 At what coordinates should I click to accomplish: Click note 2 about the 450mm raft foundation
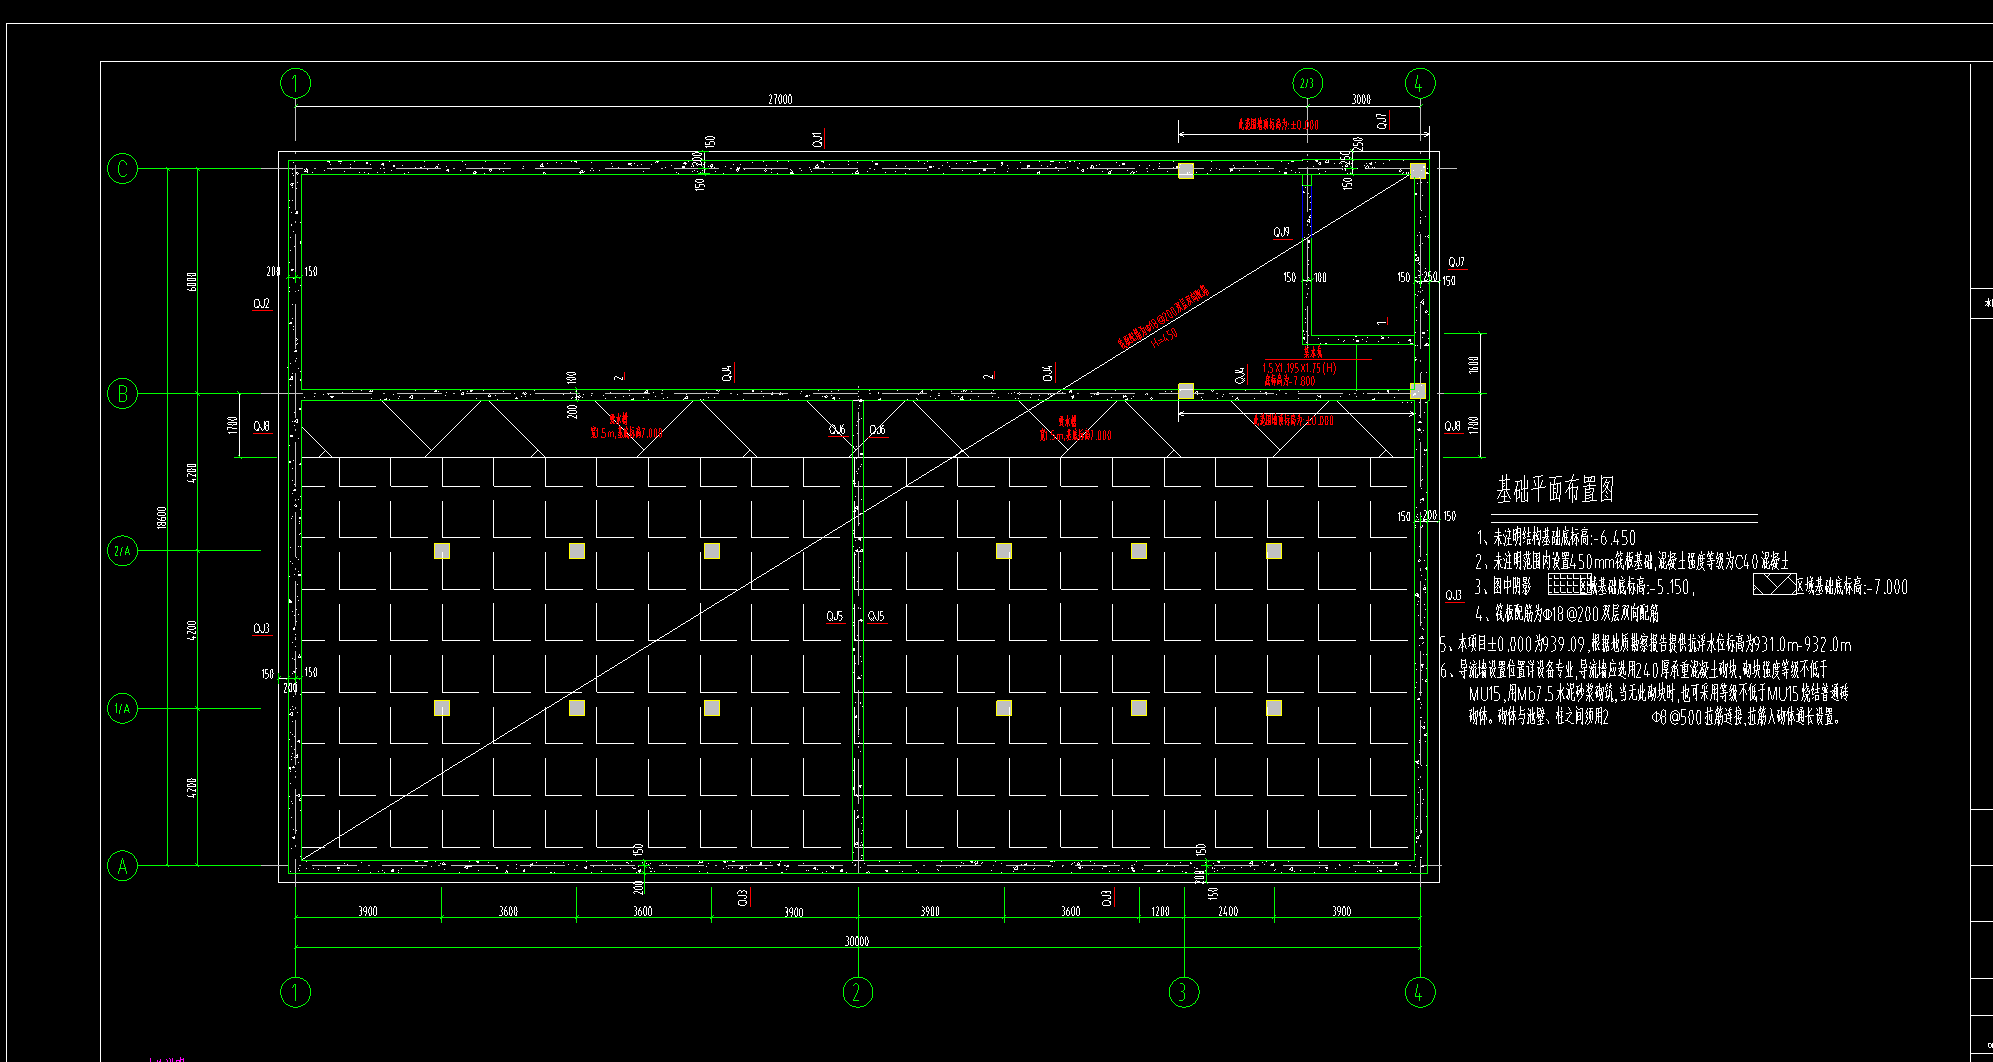tap(1632, 562)
